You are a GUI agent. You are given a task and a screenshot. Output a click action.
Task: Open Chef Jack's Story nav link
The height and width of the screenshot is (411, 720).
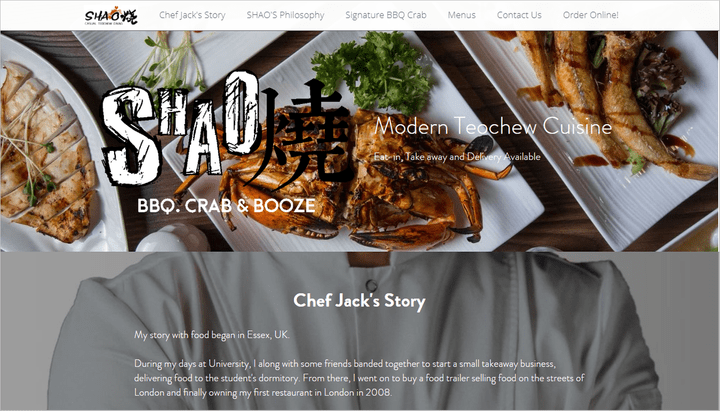click(192, 15)
